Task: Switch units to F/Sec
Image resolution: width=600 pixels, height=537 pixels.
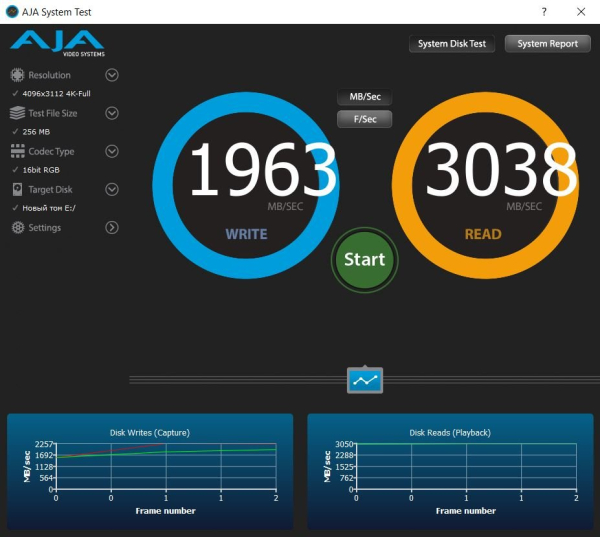Action: [365, 119]
